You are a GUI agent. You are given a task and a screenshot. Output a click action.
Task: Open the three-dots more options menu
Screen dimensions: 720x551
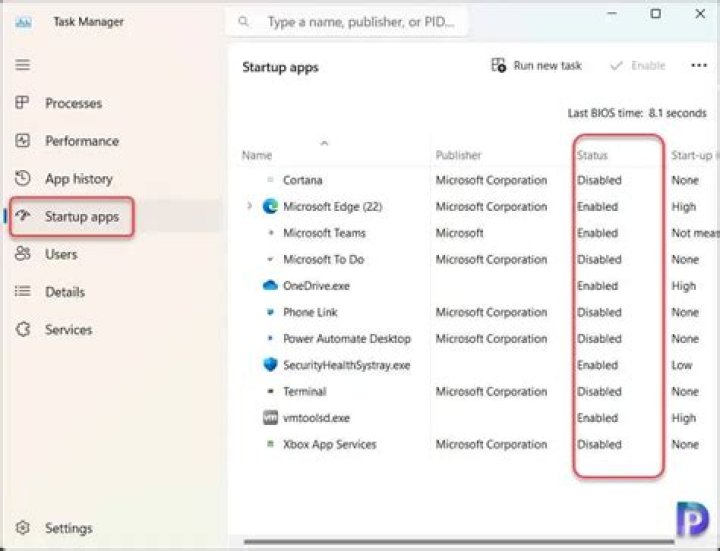699,66
